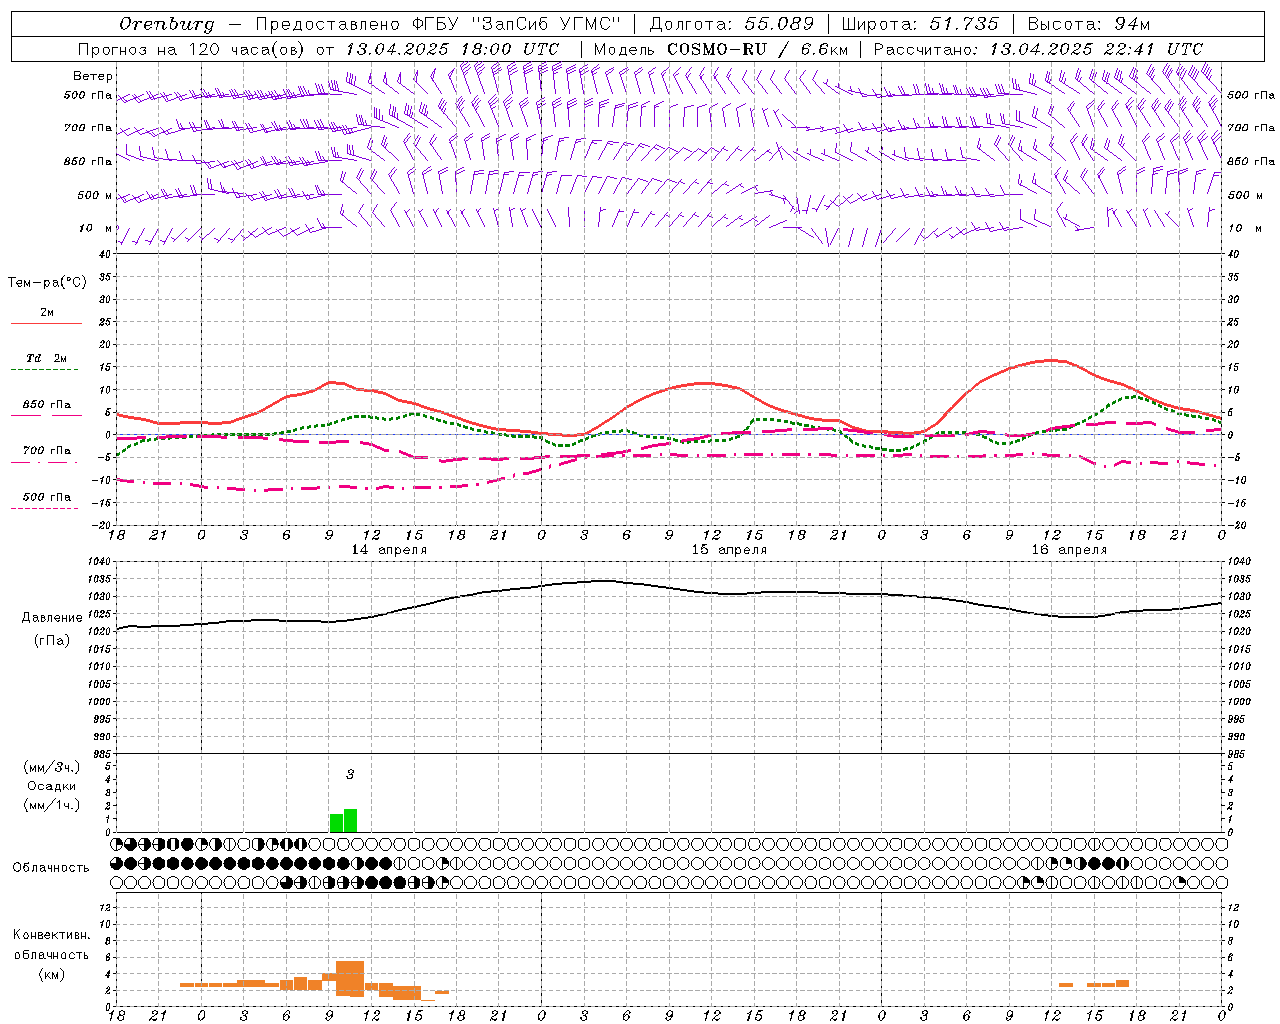The width and height of the screenshot is (1280, 1024).
Task: Click the red line sample under '2м' legend
Action: pyautogui.click(x=47, y=324)
